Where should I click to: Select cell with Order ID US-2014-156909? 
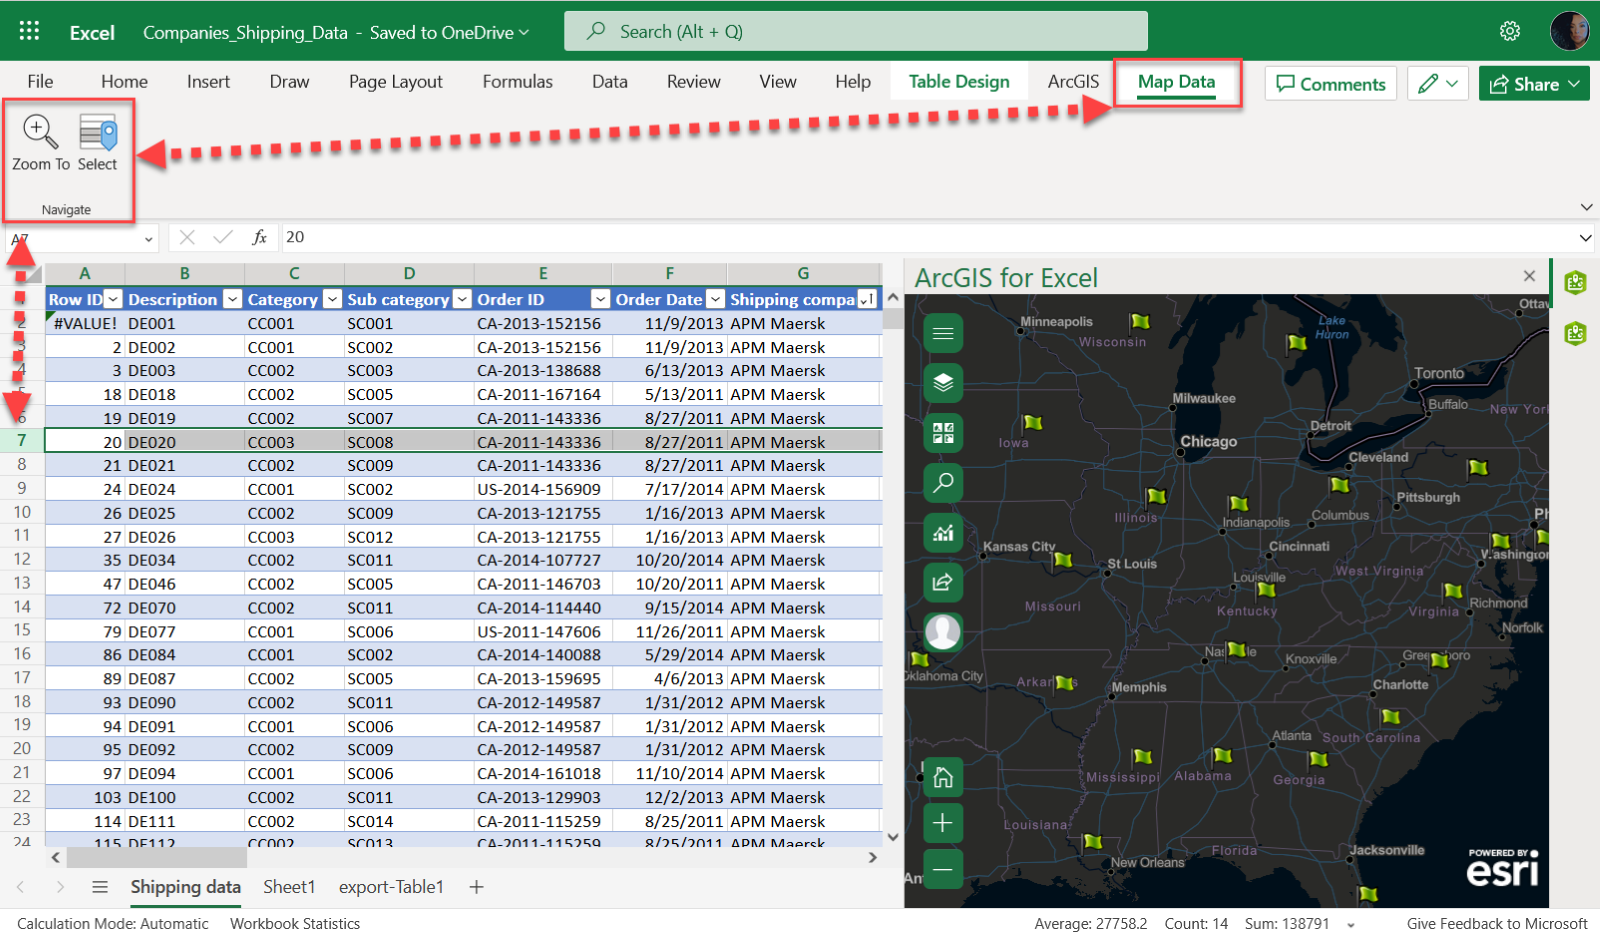click(543, 489)
